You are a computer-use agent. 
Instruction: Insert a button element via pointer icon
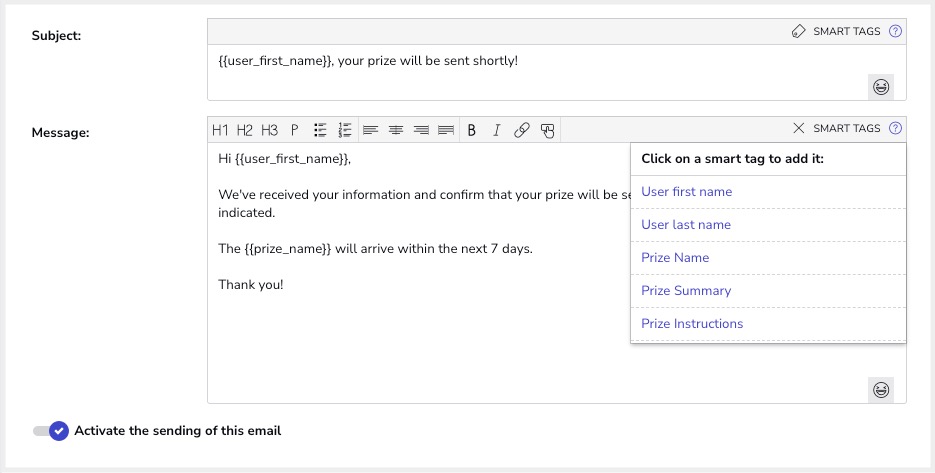pos(547,131)
